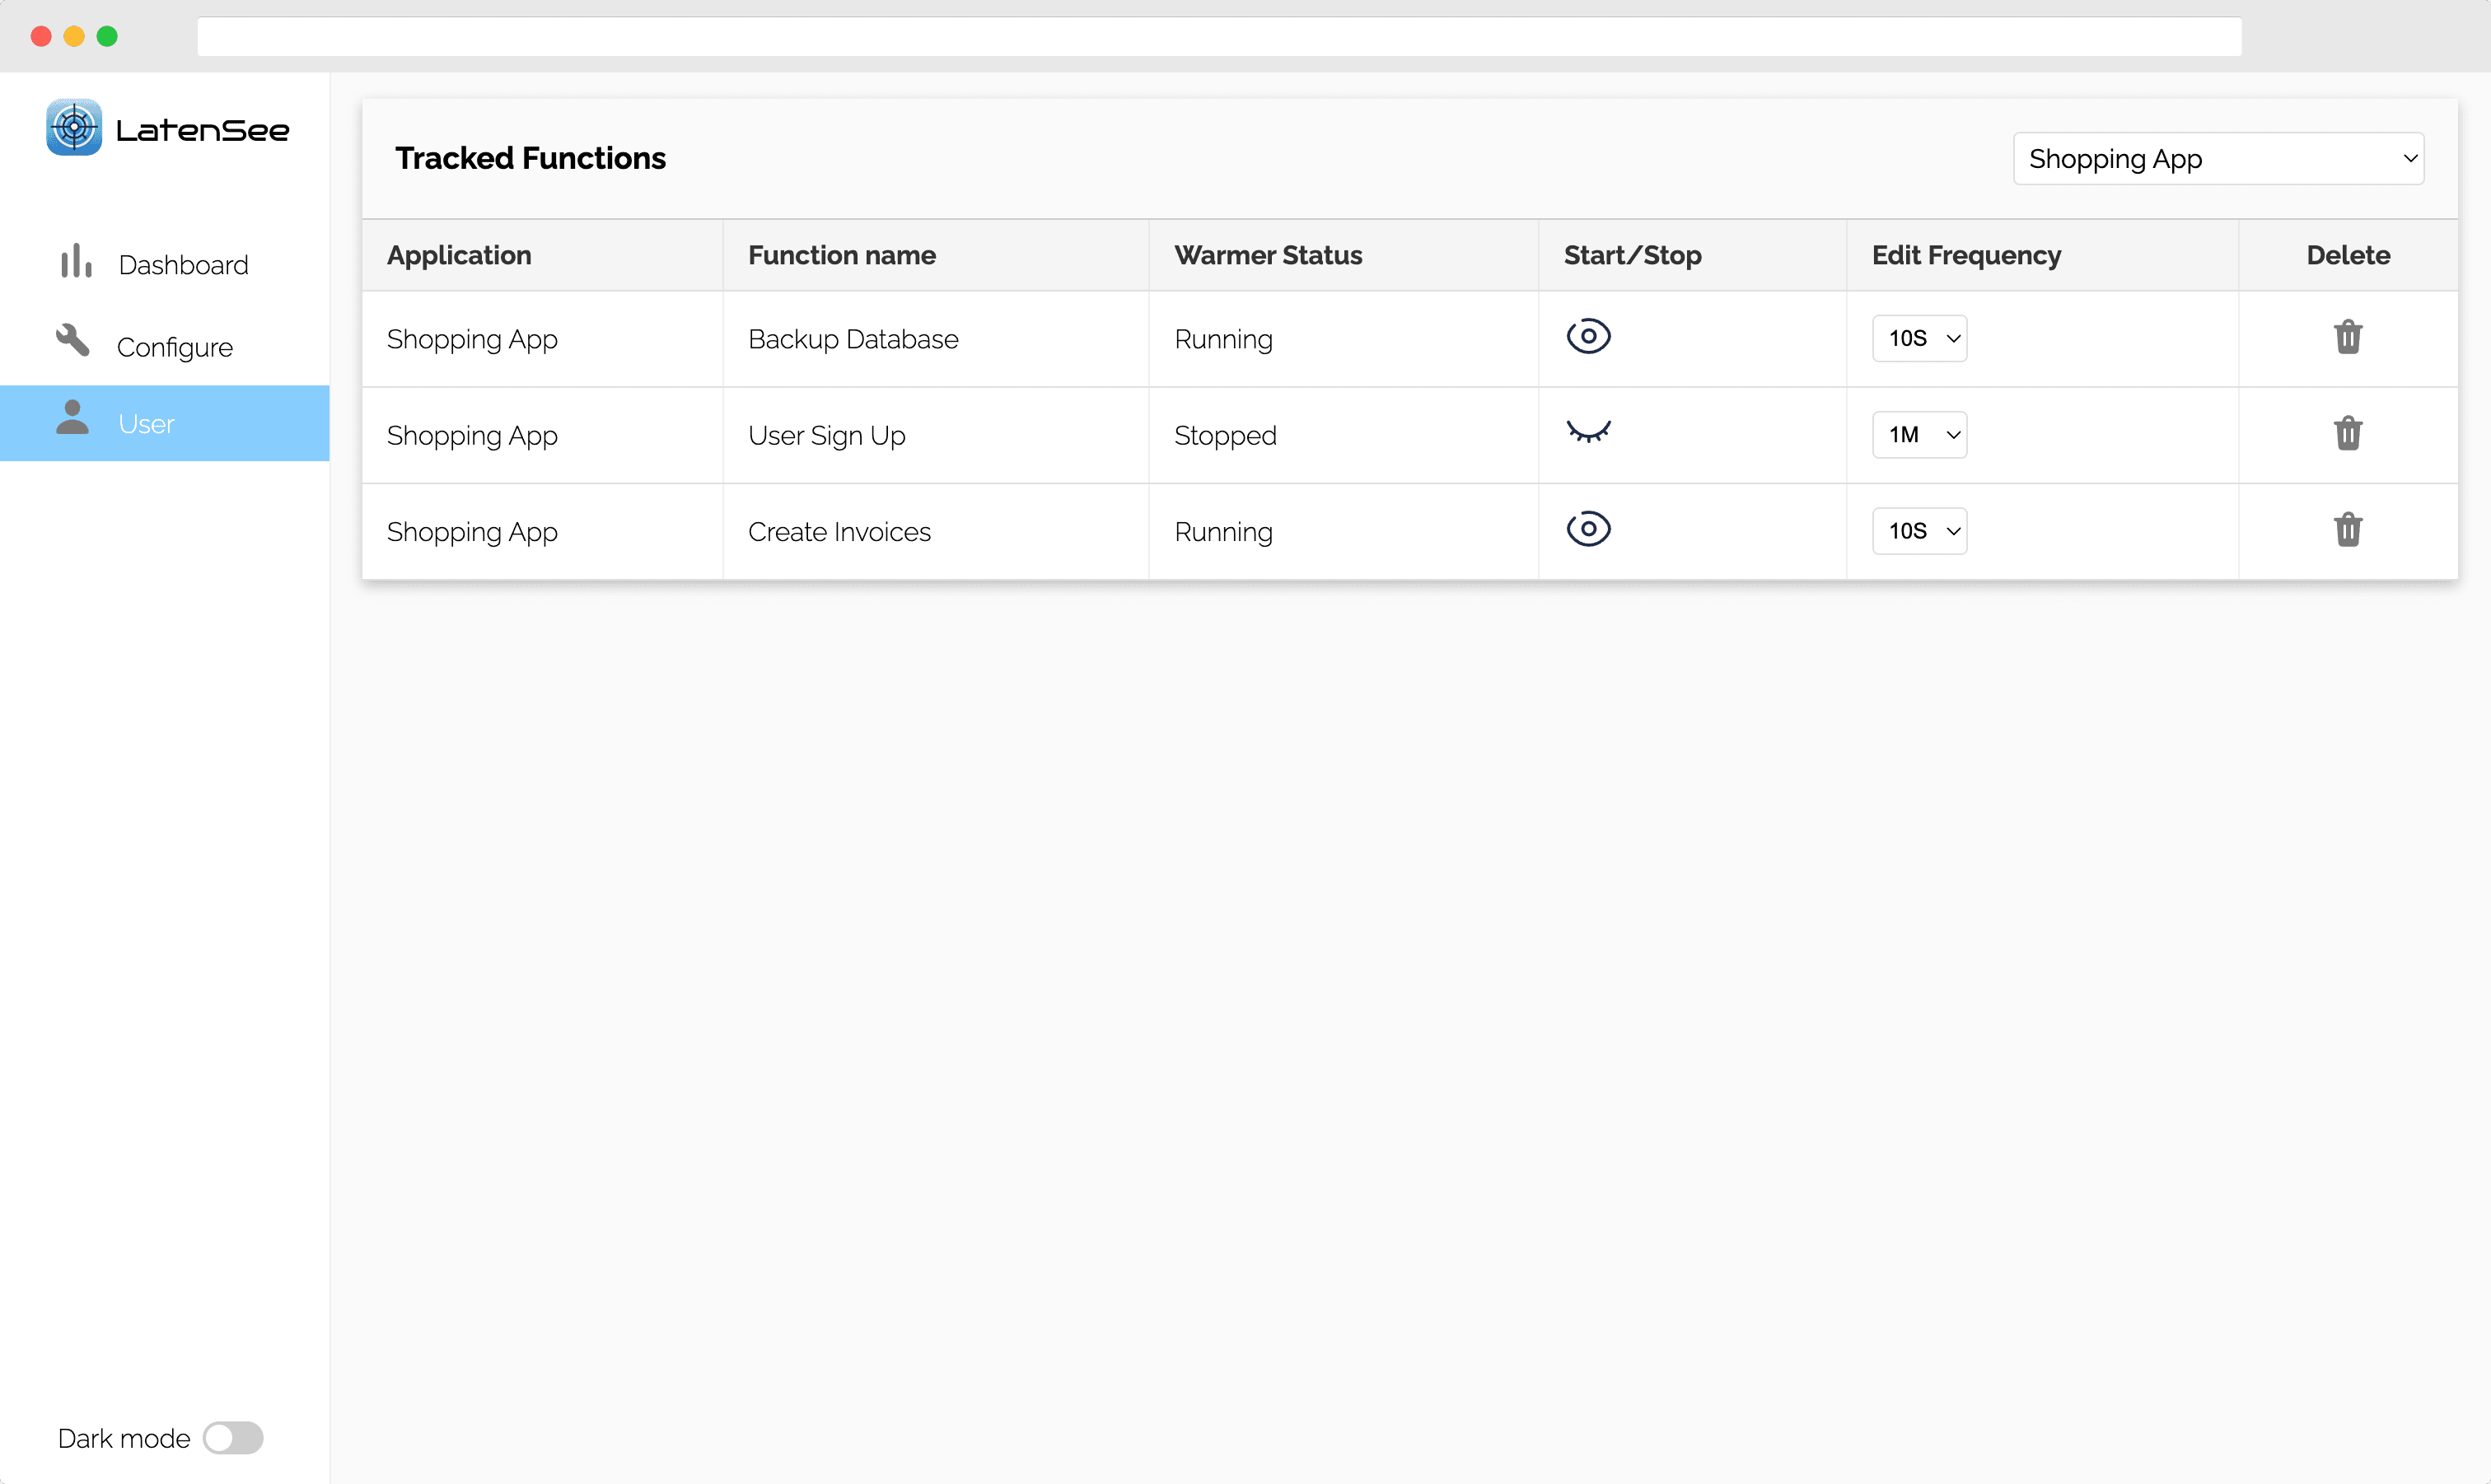This screenshot has height=1484, width=2491.
Task: Click trash icon for Create Invoices
Action: pos(2347,530)
